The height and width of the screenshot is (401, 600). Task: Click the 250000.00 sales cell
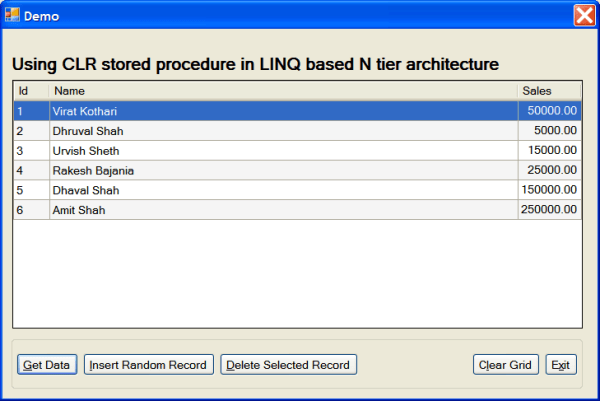pos(550,210)
